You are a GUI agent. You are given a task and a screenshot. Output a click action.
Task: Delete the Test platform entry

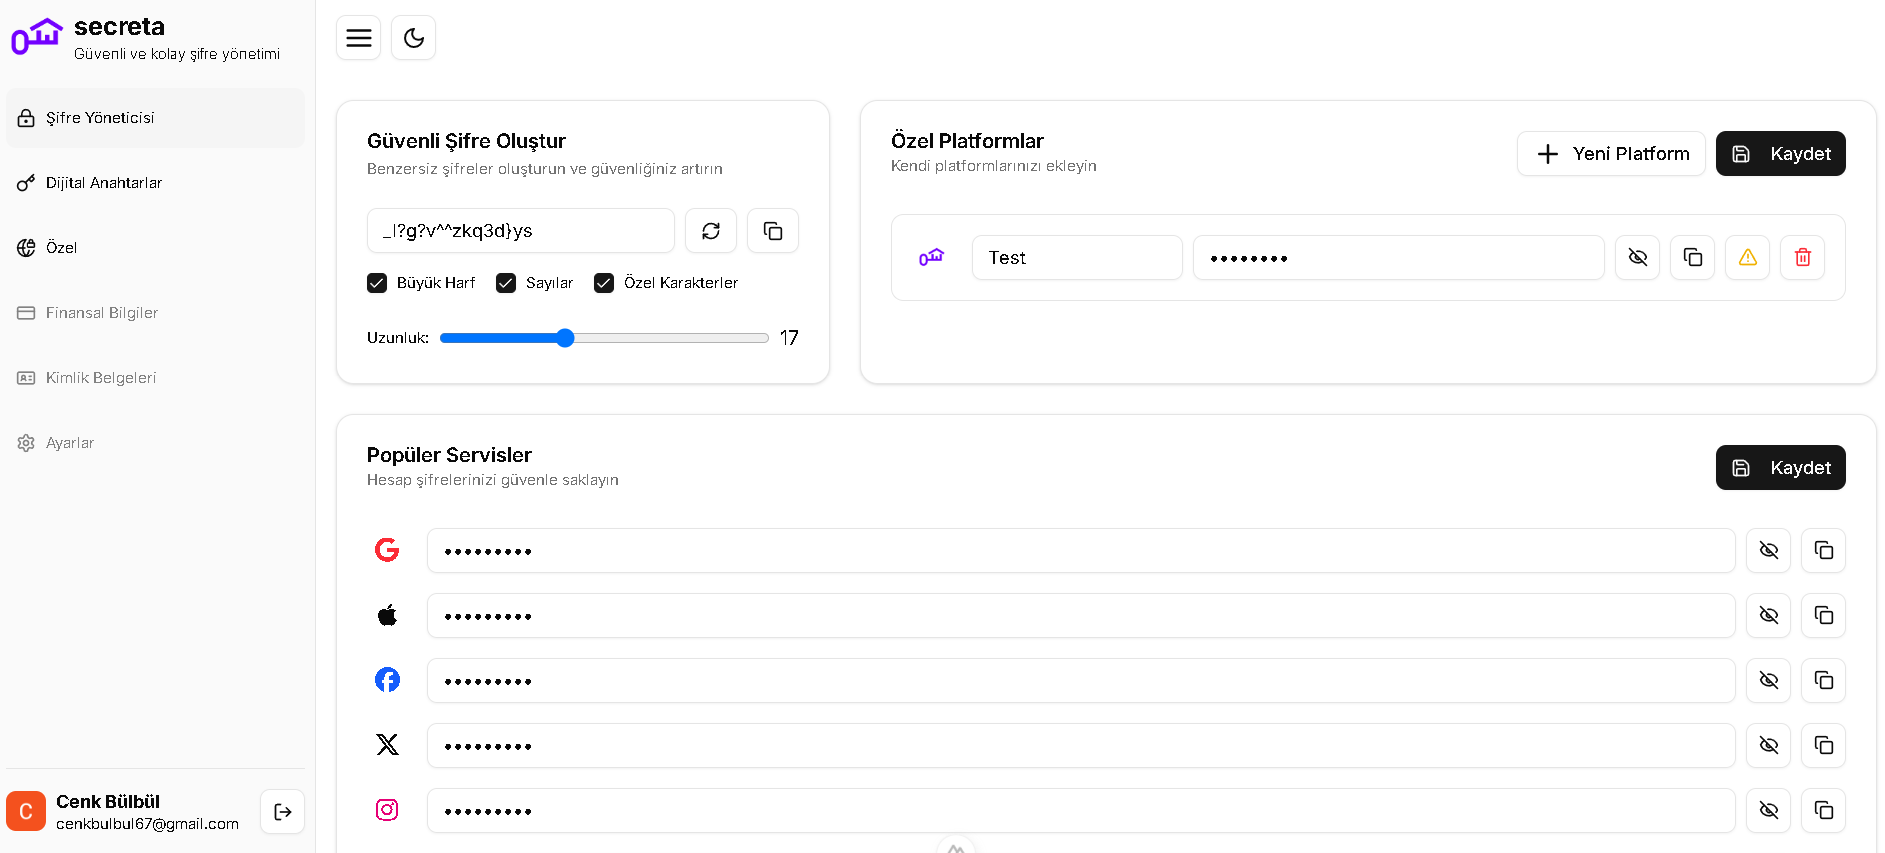pos(1802,258)
